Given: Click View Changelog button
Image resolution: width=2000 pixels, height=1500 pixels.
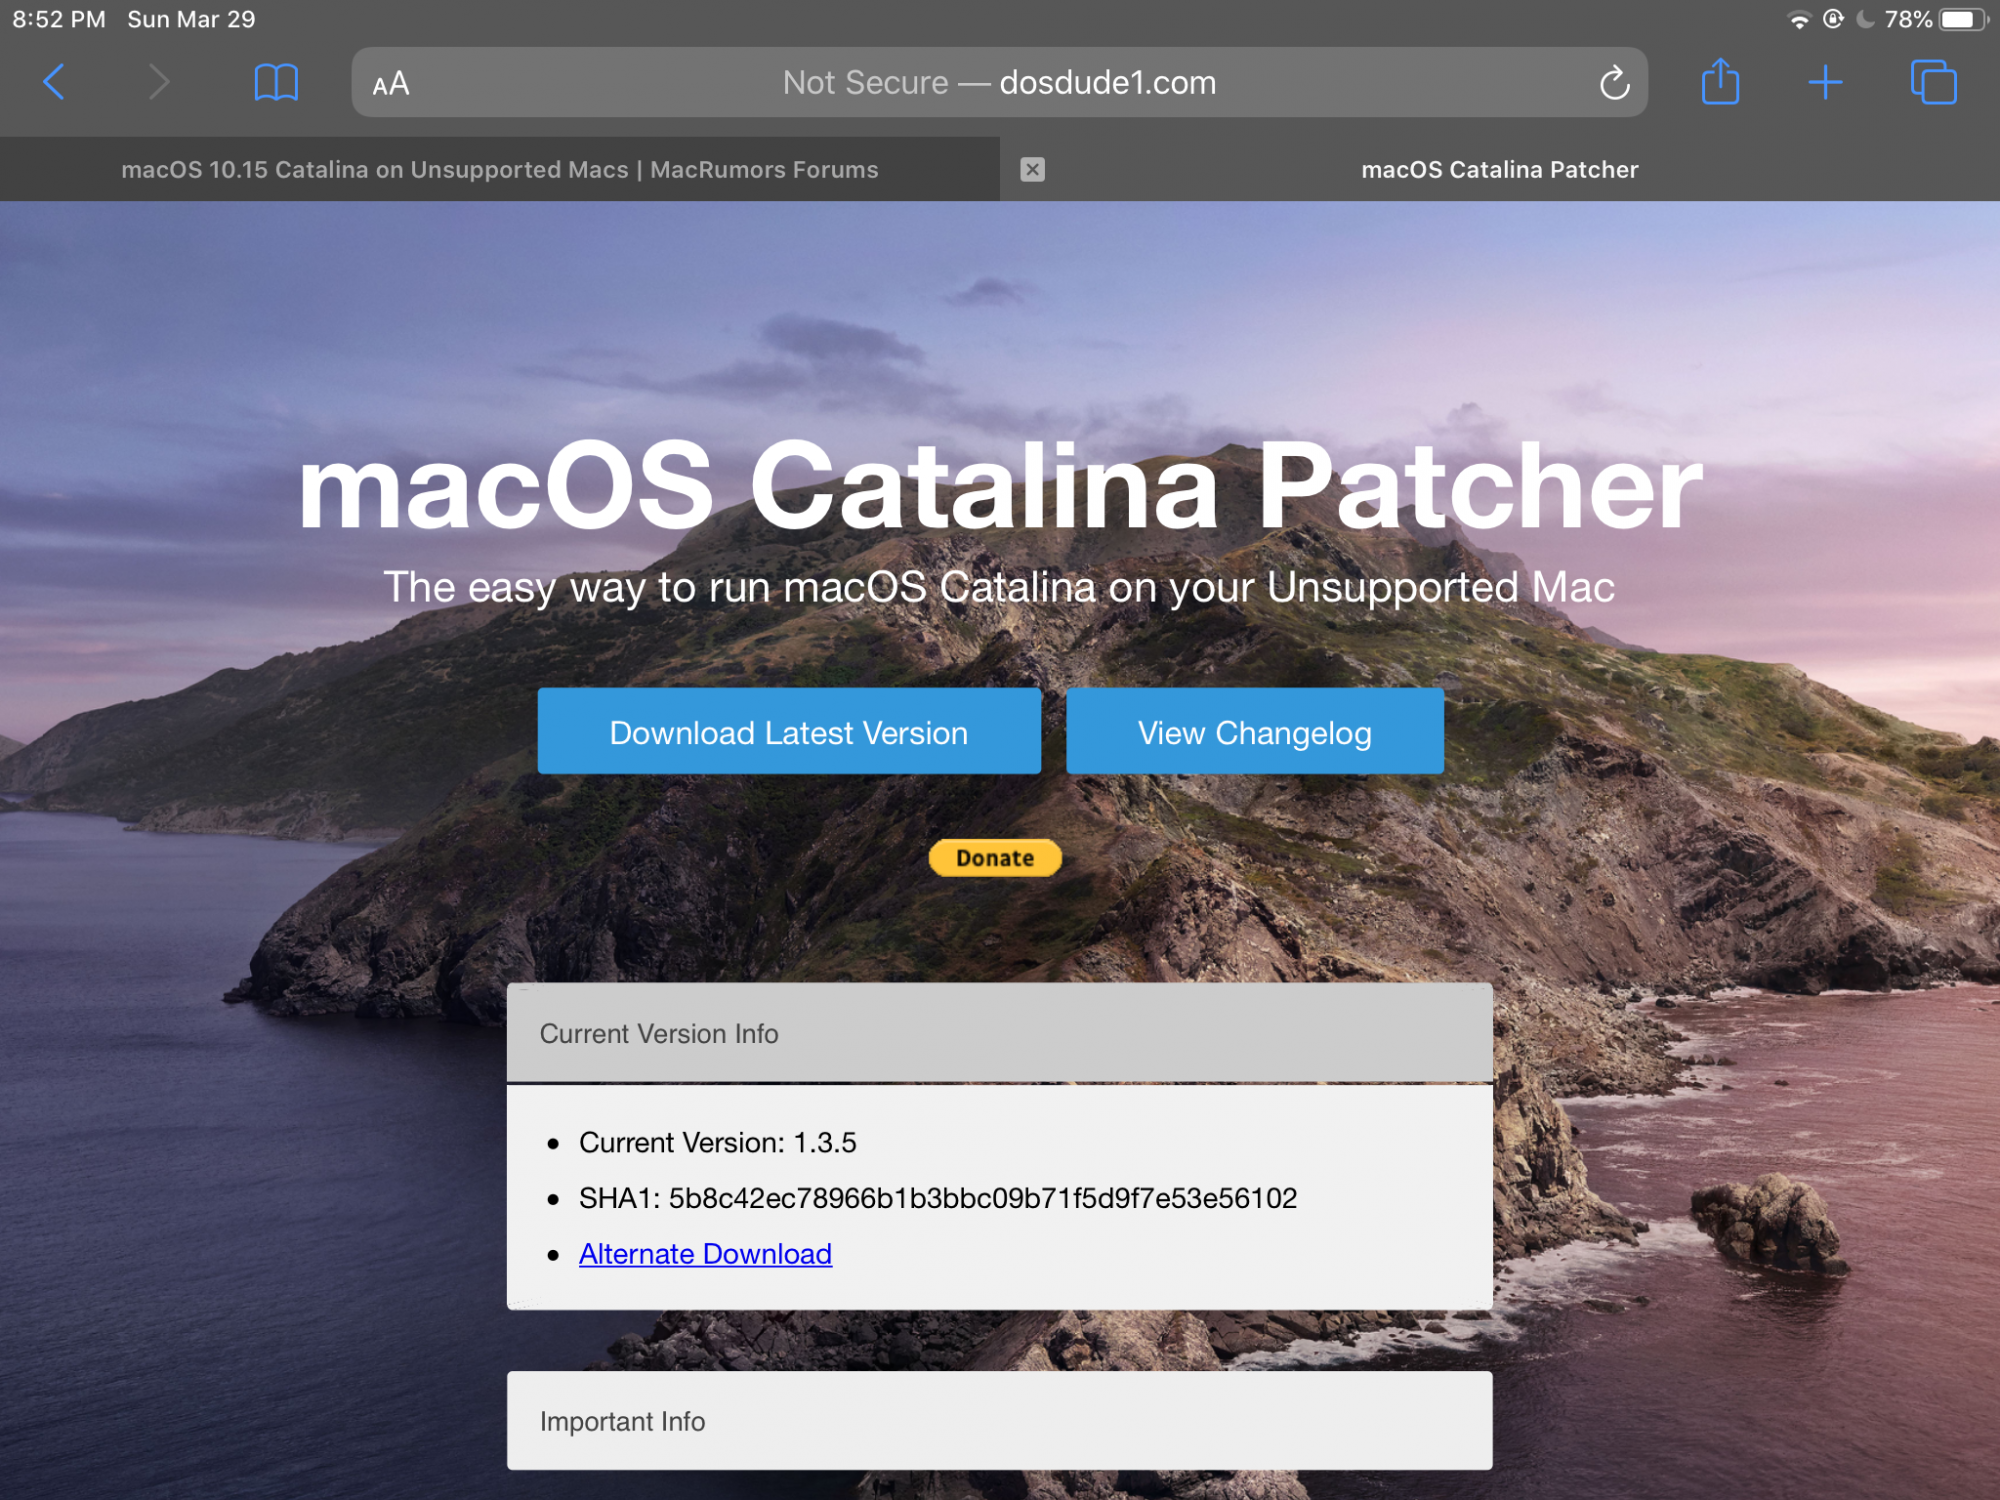Looking at the screenshot, I should click(1254, 732).
